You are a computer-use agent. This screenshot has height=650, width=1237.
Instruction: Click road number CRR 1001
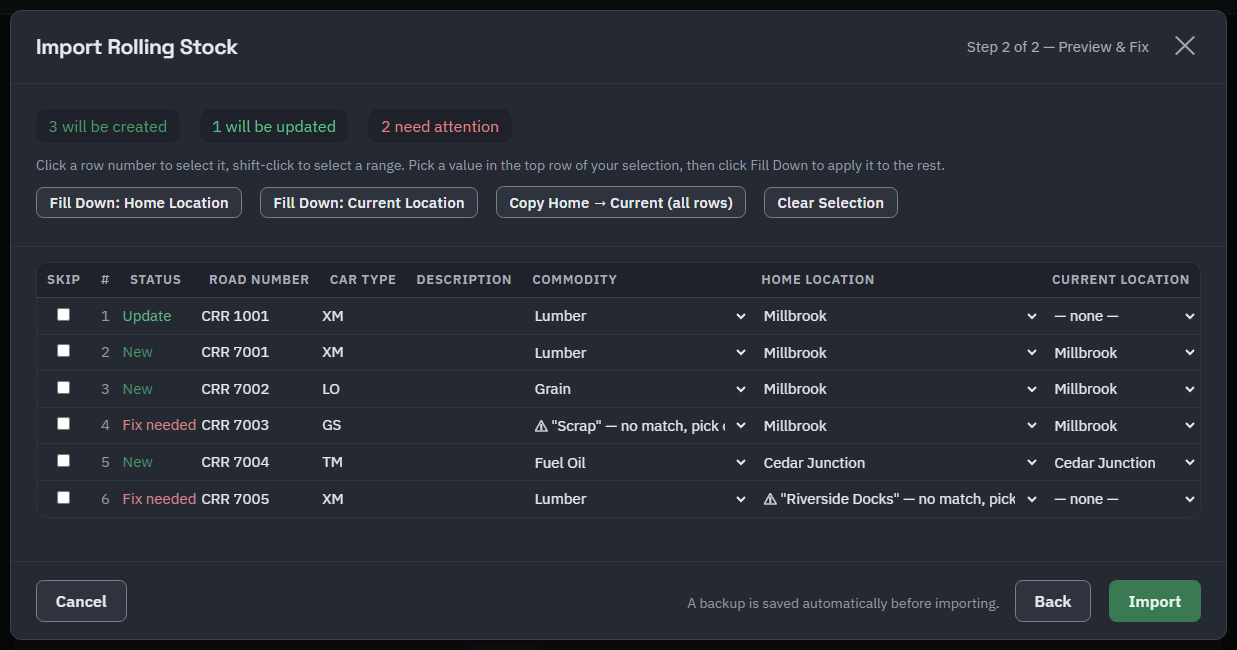(235, 316)
